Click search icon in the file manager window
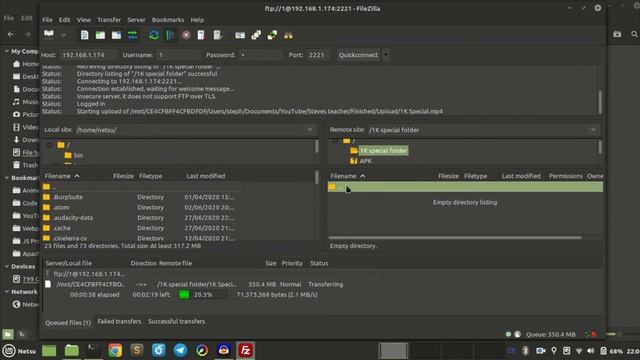The height and width of the screenshot is (360, 640). coord(634,35)
